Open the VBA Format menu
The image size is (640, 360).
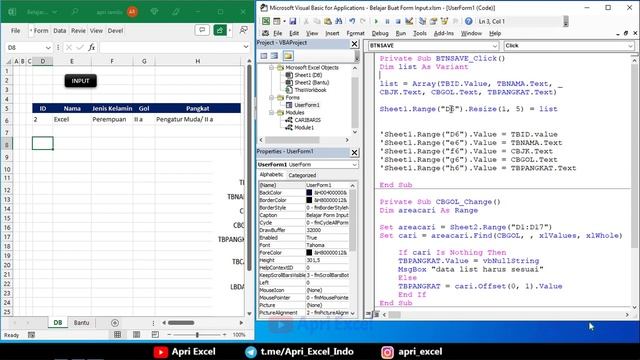(355, 33)
